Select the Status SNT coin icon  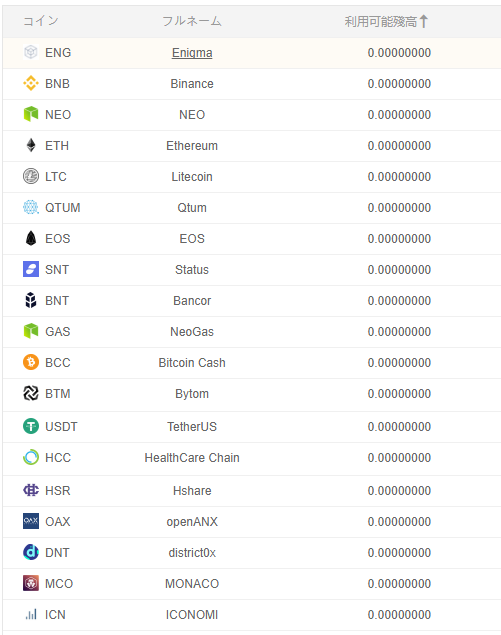(x=31, y=269)
